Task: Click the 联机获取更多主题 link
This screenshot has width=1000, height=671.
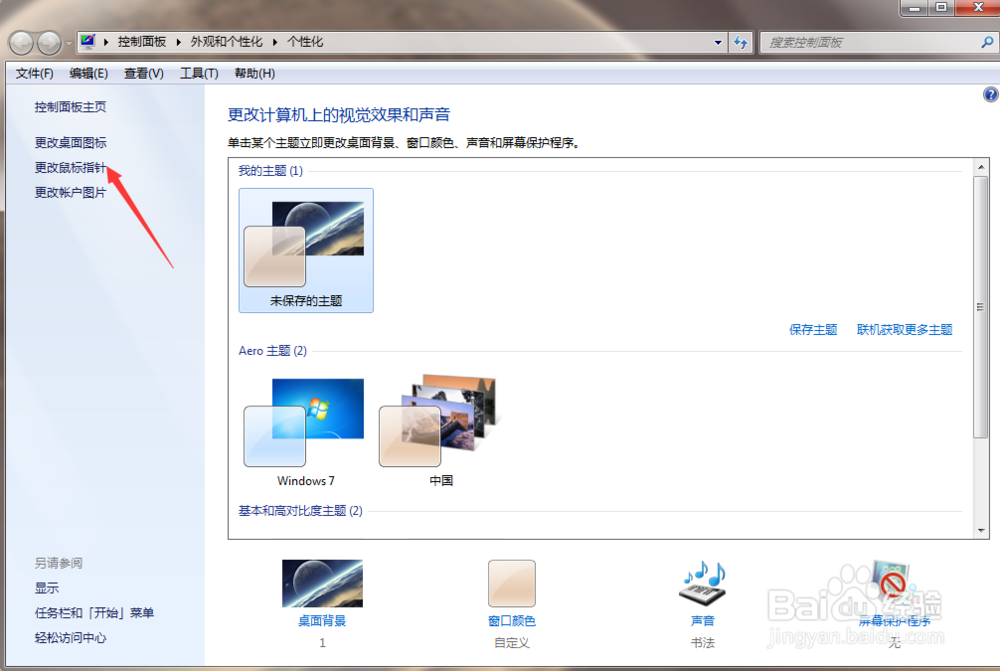Action: [905, 329]
